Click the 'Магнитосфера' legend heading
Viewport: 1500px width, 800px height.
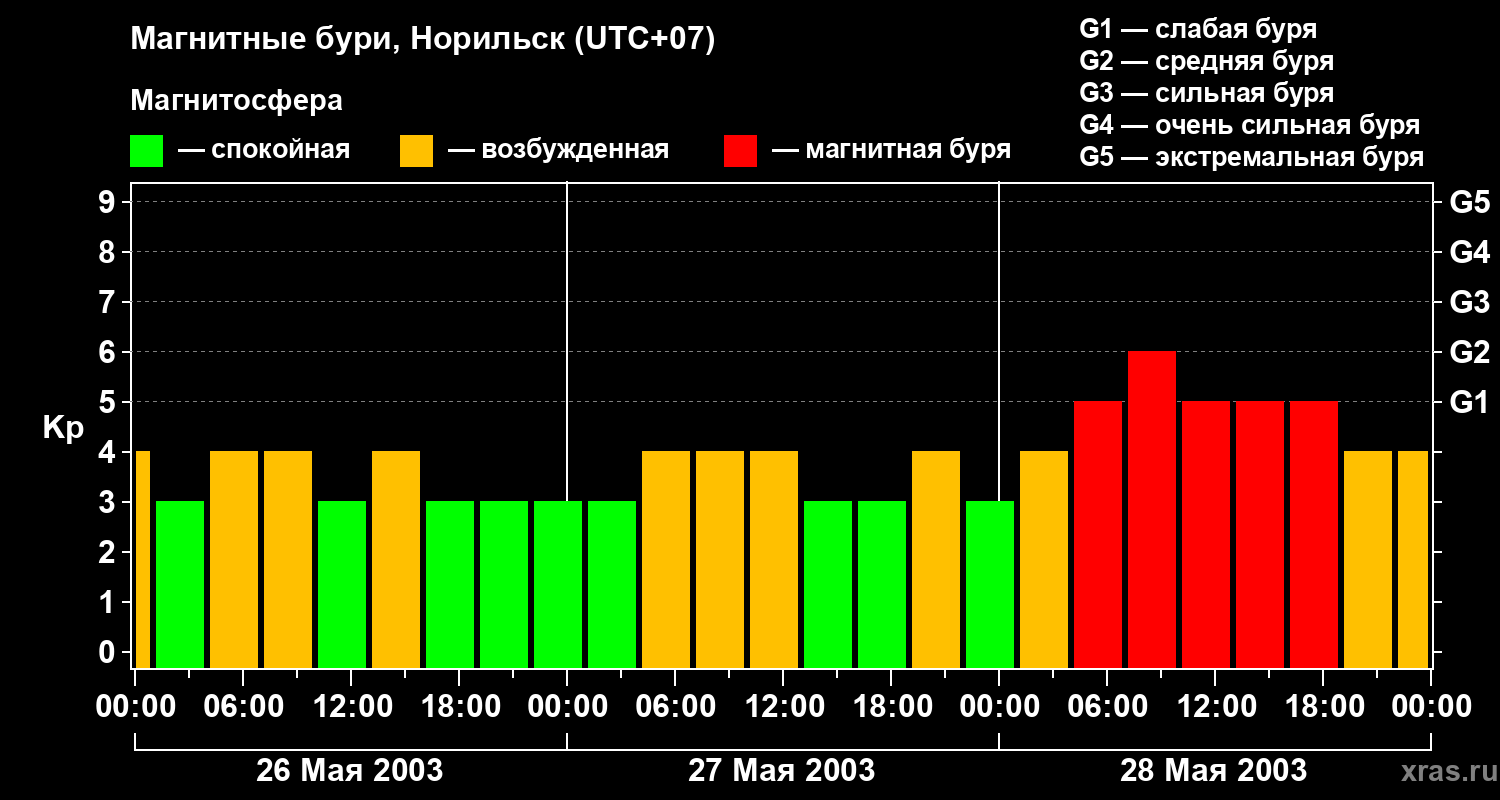click(236, 101)
